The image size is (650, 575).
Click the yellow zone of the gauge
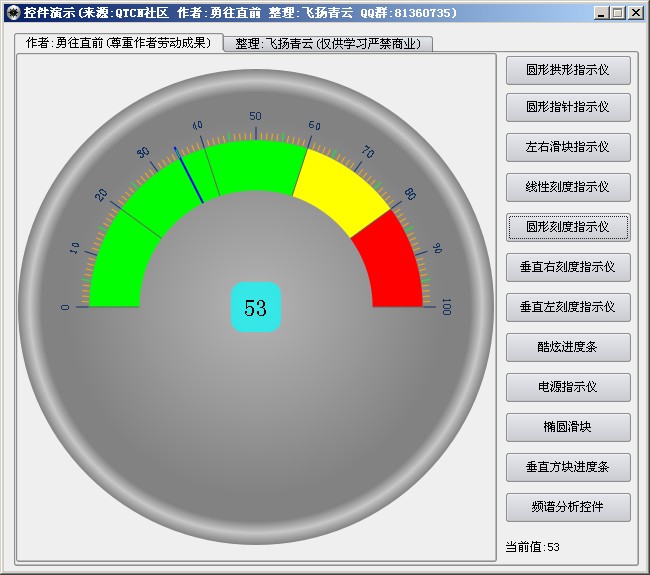click(x=342, y=191)
